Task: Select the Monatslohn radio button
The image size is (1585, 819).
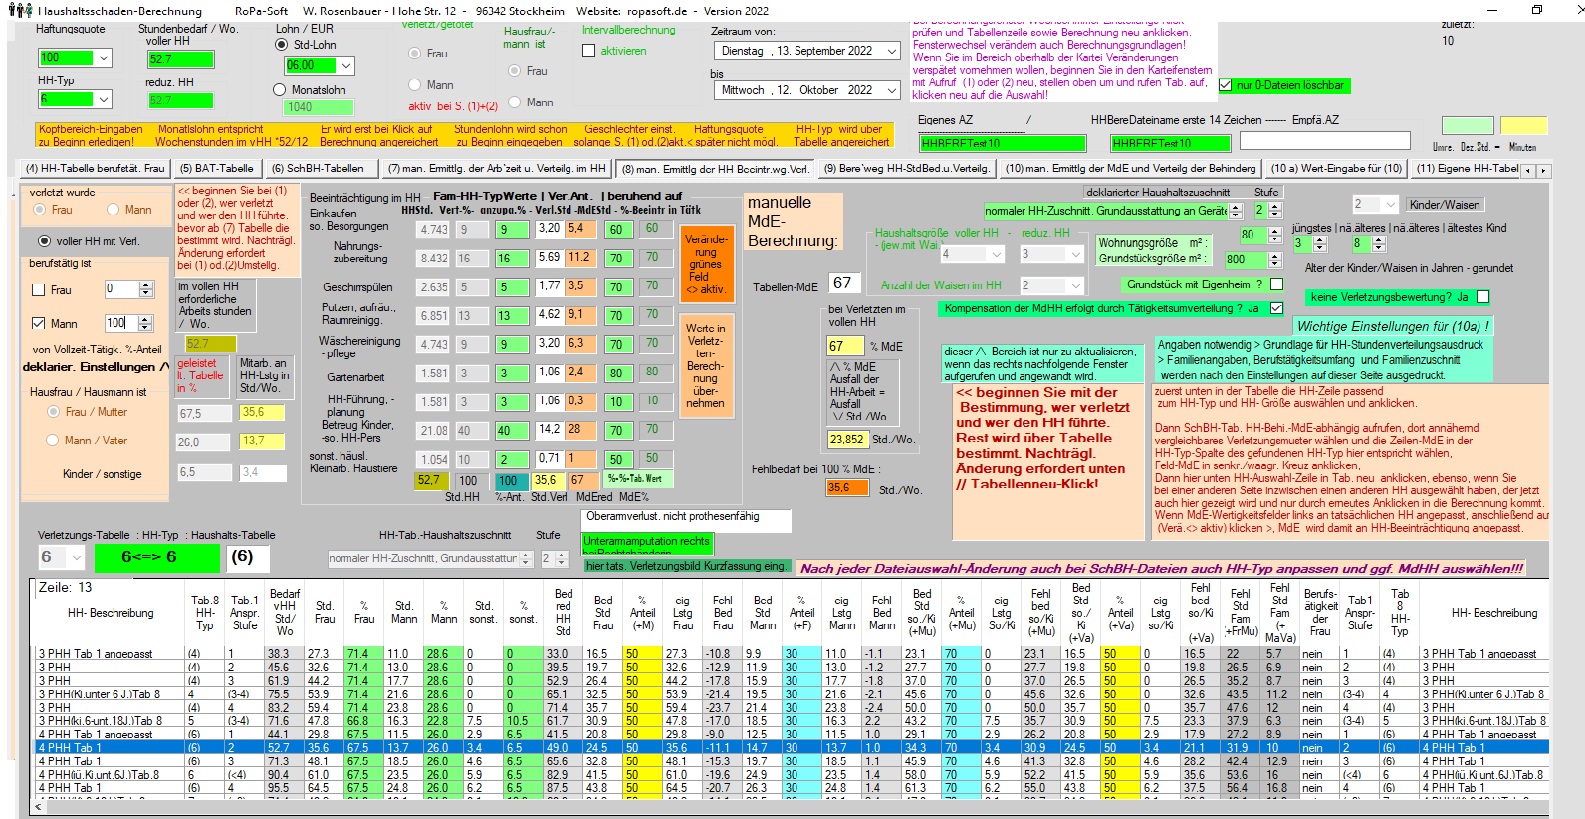Action: tap(280, 90)
